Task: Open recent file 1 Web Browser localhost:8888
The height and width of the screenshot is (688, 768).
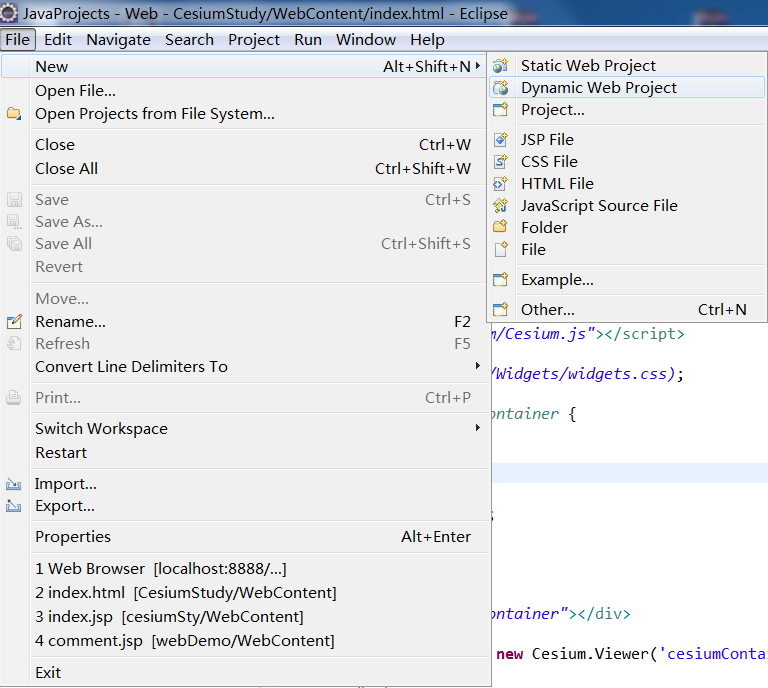Action: point(246,569)
